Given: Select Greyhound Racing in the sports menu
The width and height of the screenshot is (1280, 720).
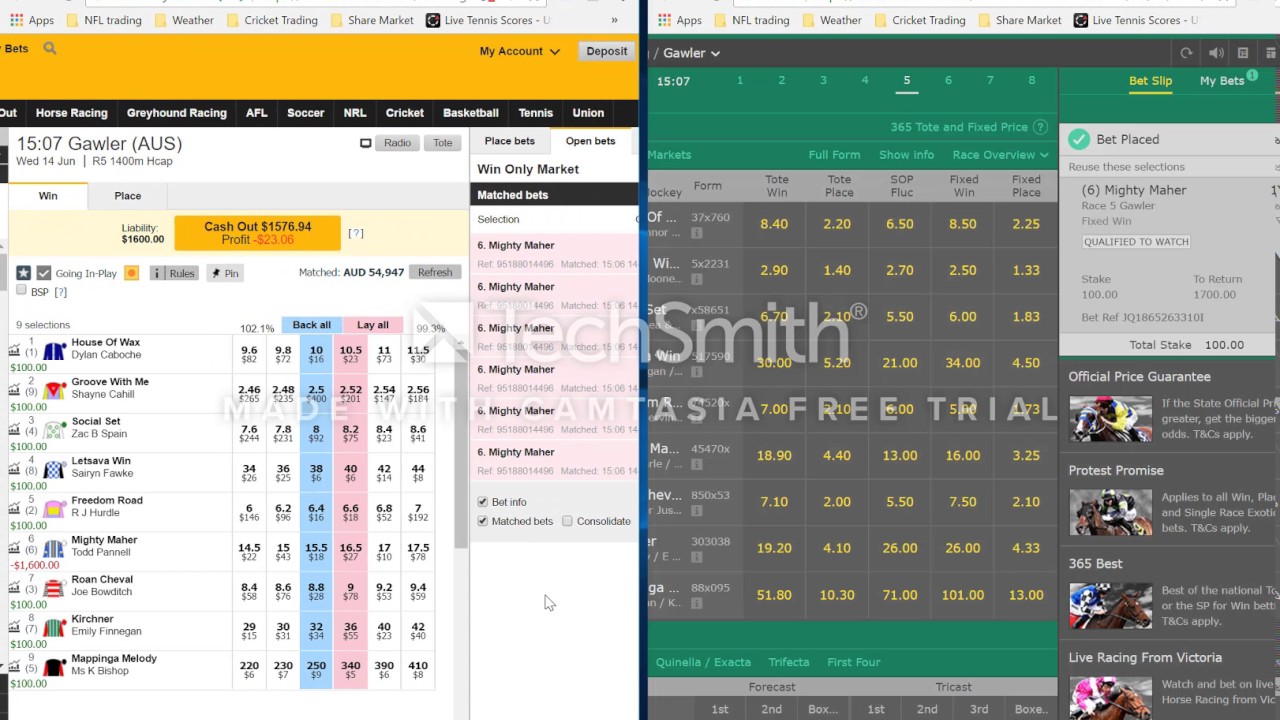Looking at the screenshot, I should pyautogui.click(x=177, y=113).
